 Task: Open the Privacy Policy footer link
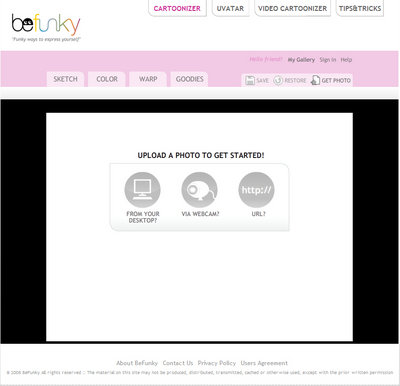click(x=217, y=363)
